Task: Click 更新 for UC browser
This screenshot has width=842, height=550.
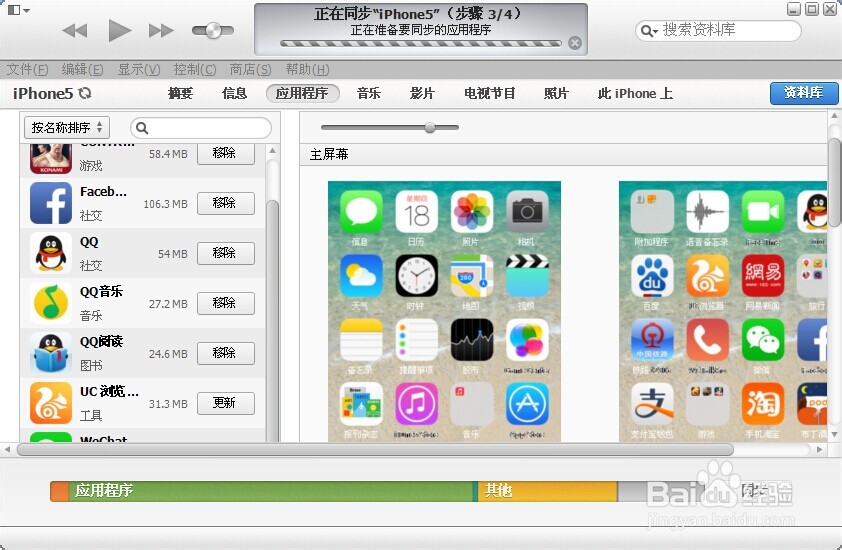Action: click(x=226, y=403)
